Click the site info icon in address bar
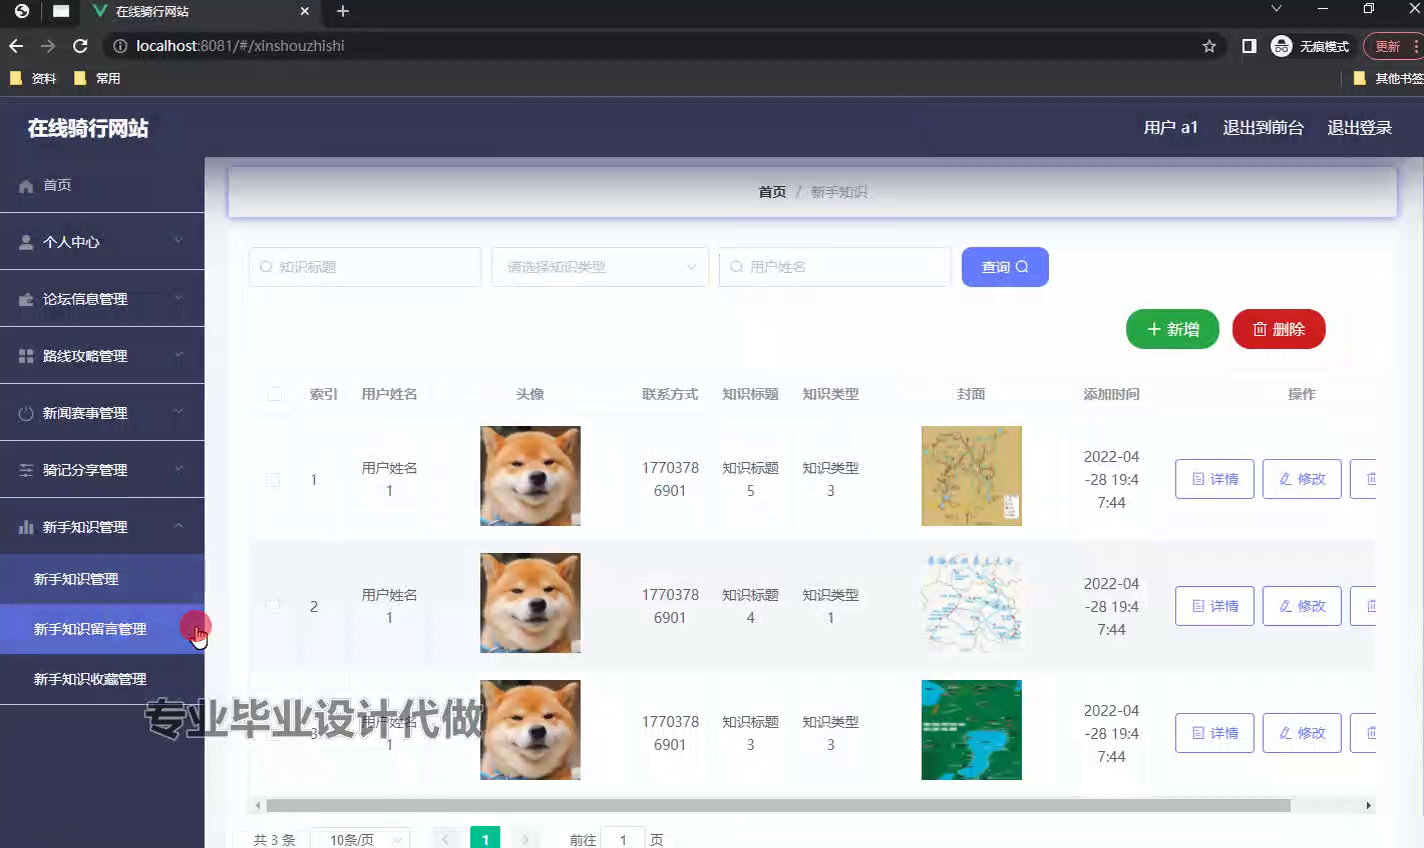 [x=120, y=46]
